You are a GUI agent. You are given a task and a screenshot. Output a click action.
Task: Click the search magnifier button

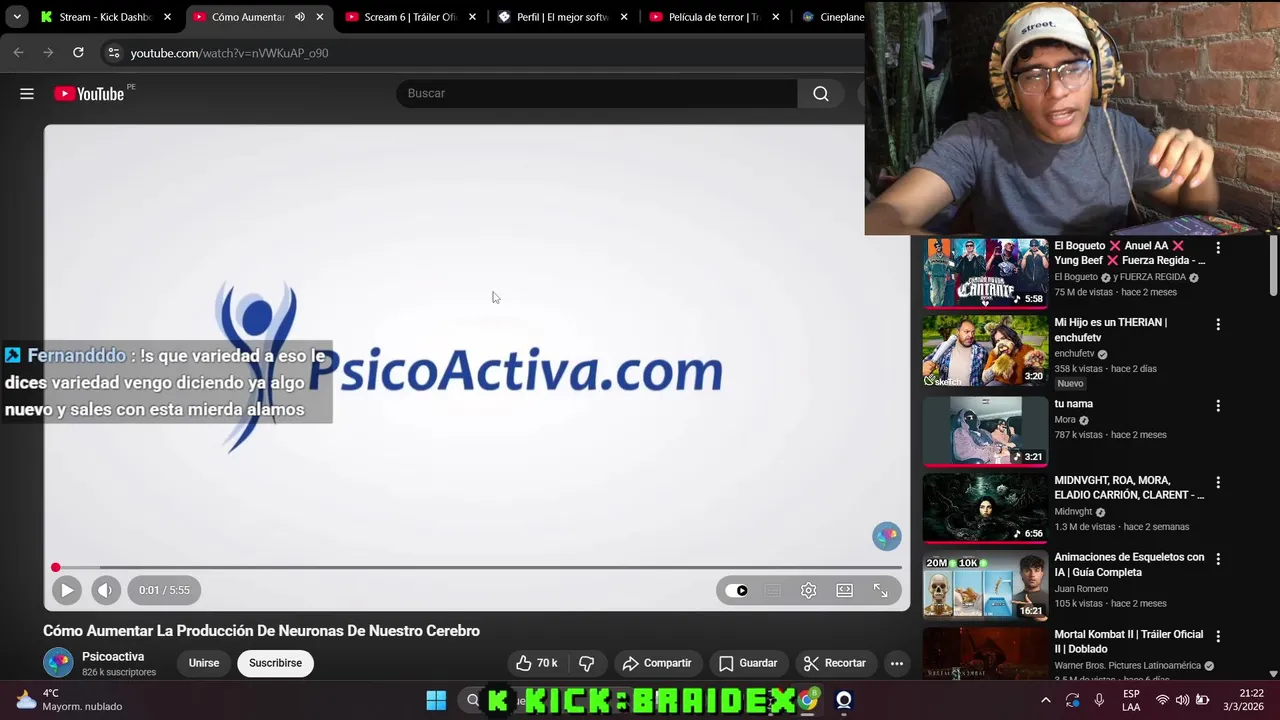[821, 93]
